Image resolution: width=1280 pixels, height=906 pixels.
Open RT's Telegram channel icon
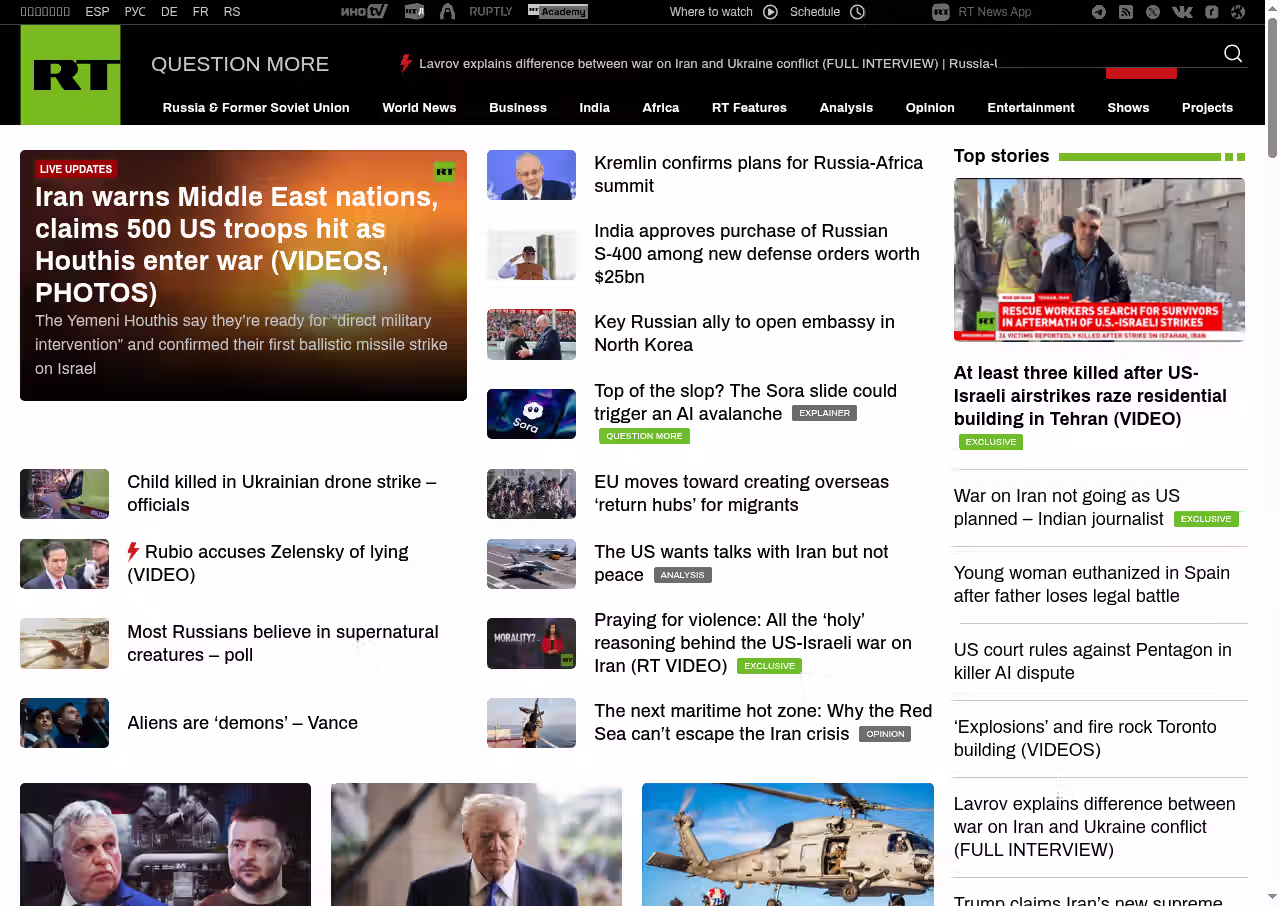tap(1099, 12)
